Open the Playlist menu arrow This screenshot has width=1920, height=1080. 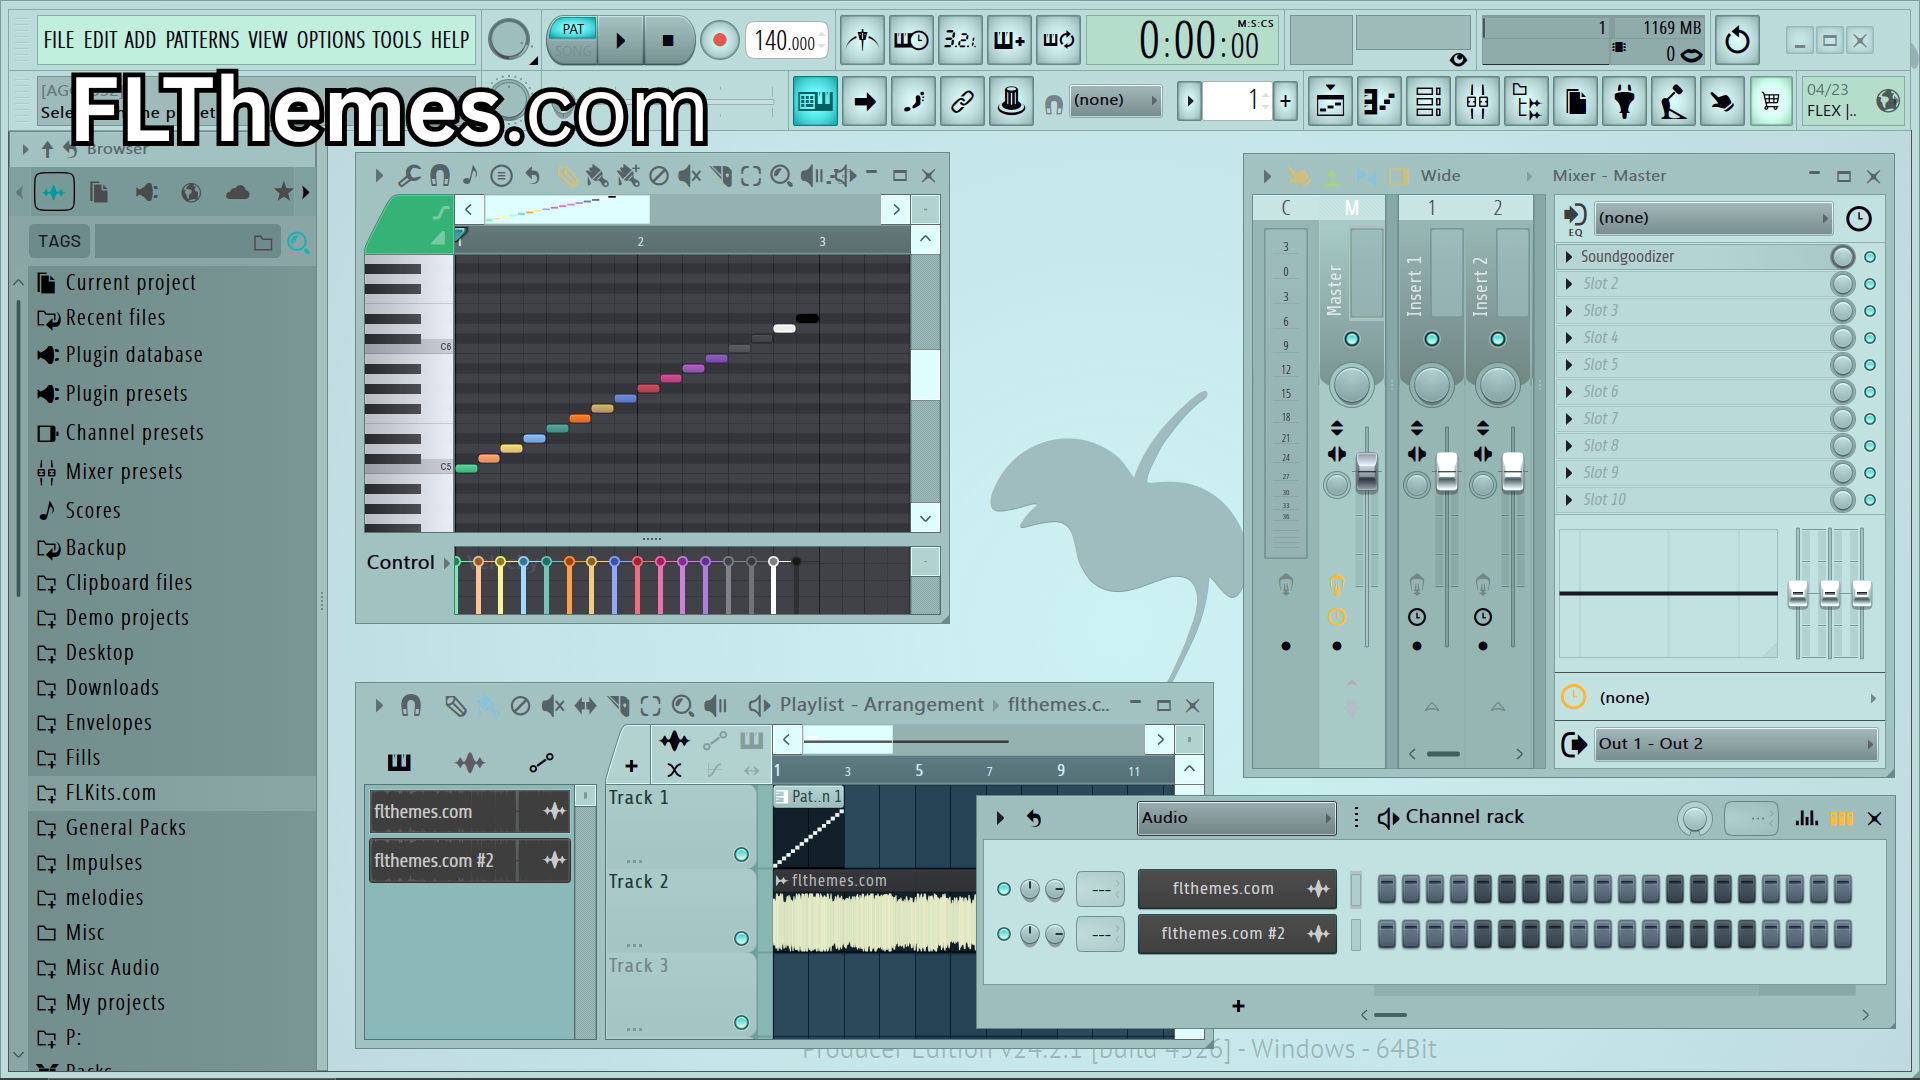[379, 706]
